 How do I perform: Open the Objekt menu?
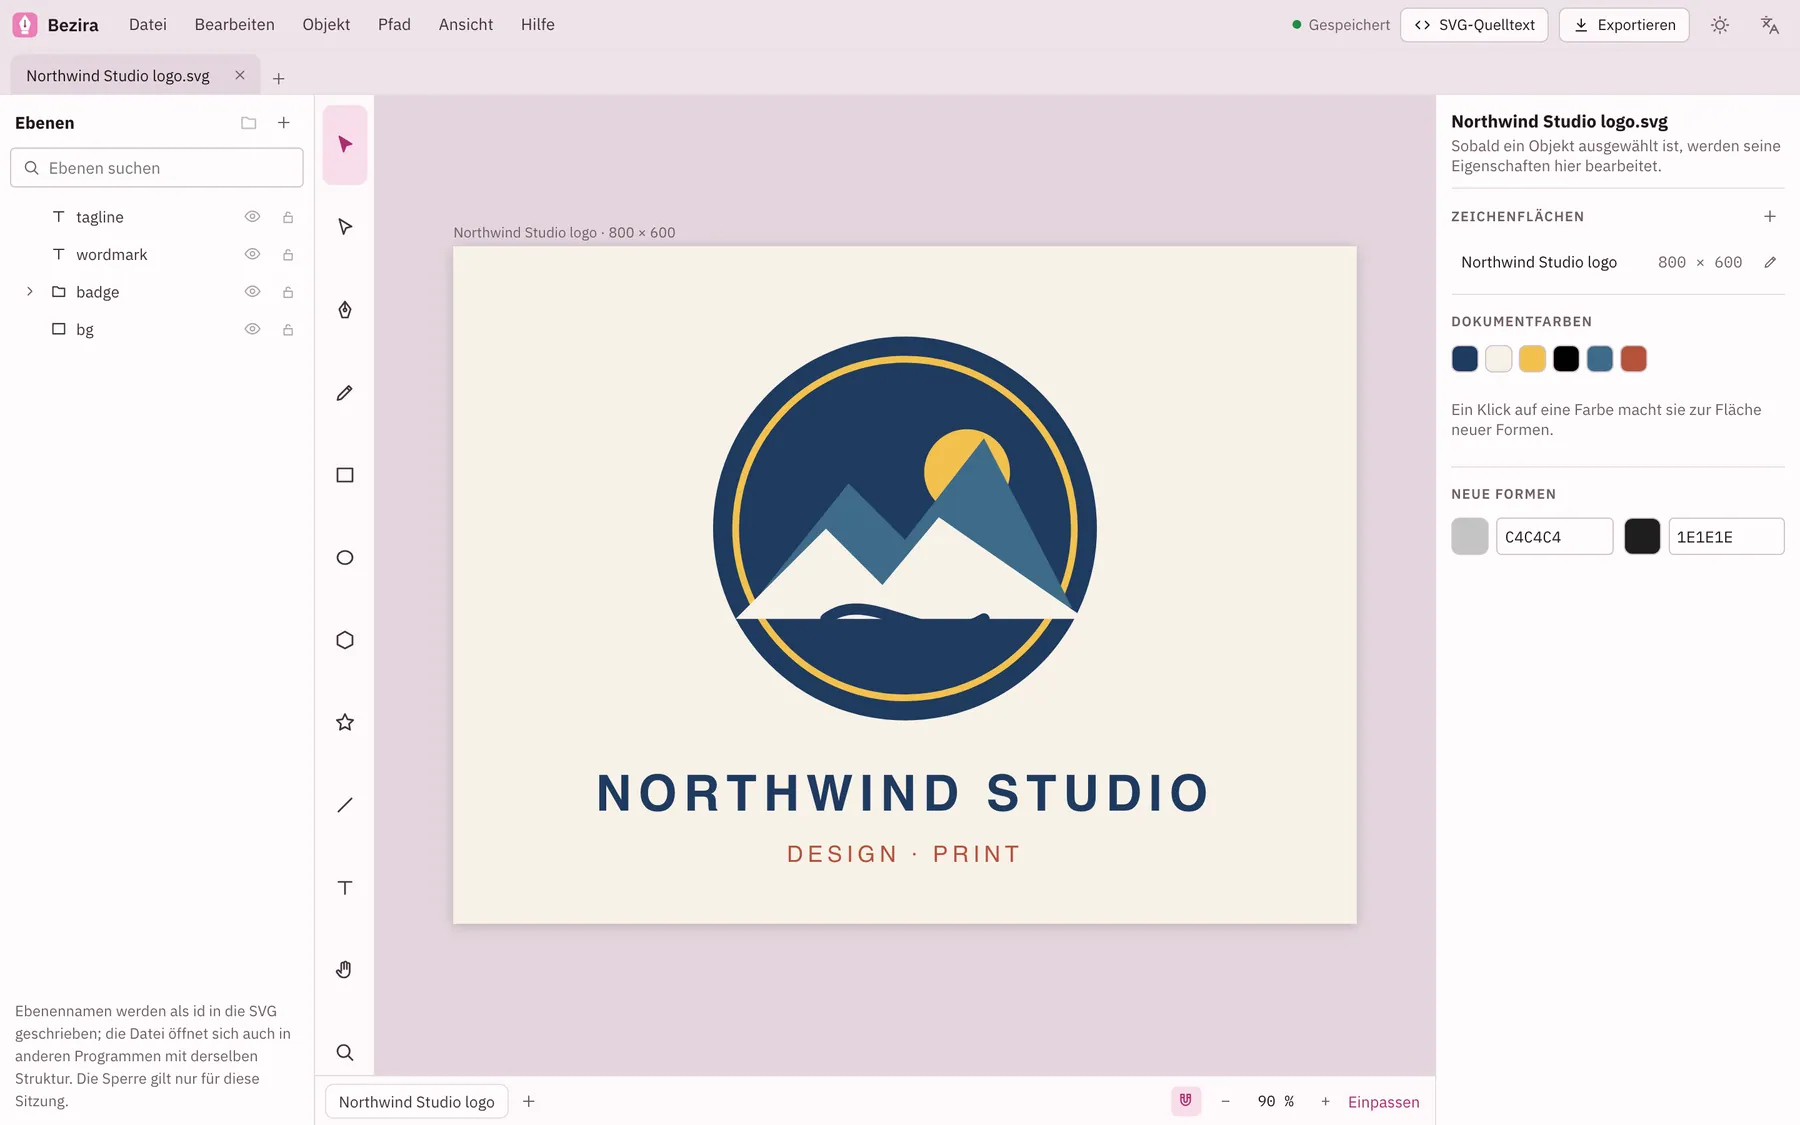[326, 25]
